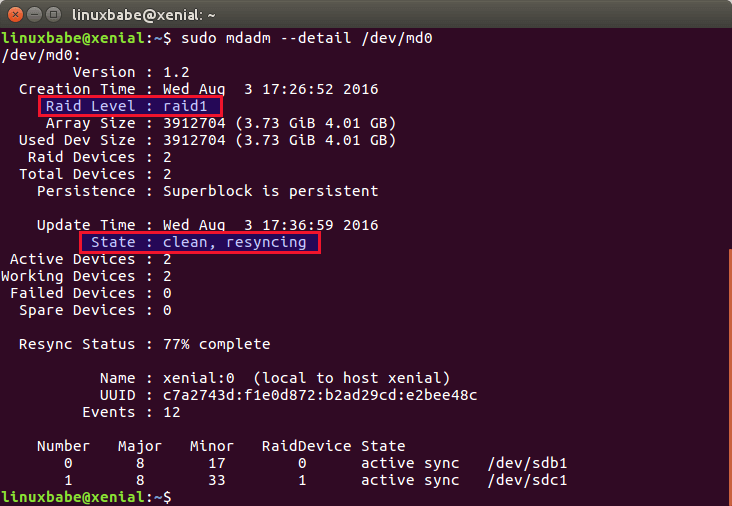Minimize the terminal window

[34, 14]
